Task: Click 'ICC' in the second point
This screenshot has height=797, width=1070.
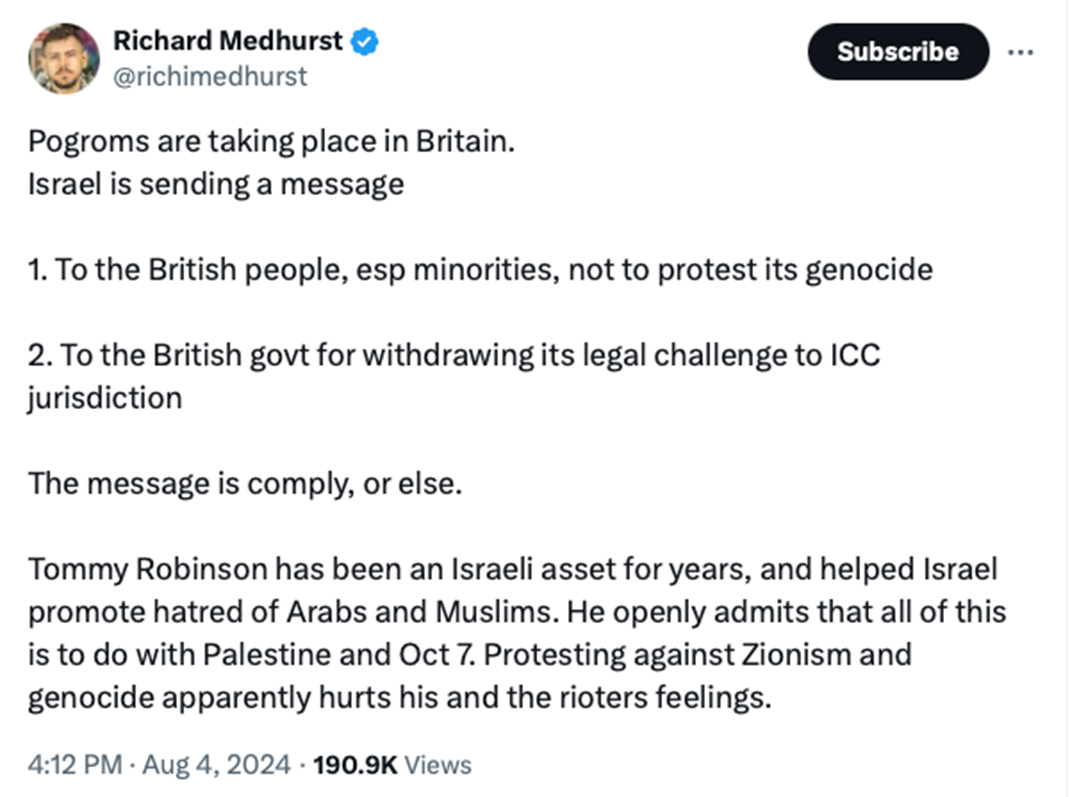Action: point(856,356)
